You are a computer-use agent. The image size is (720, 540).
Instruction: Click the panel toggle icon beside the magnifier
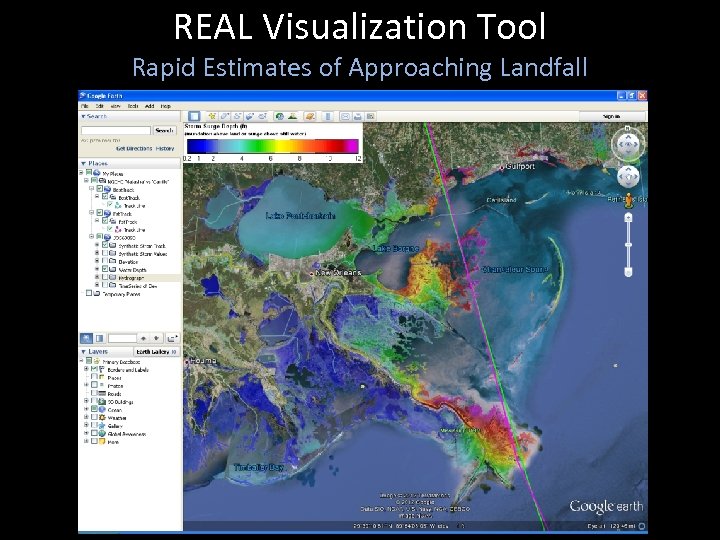click(99, 338)
